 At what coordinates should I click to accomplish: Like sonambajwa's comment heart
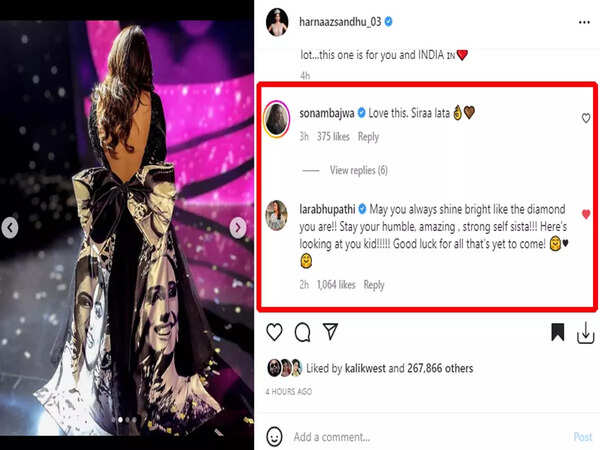[586, 118]
